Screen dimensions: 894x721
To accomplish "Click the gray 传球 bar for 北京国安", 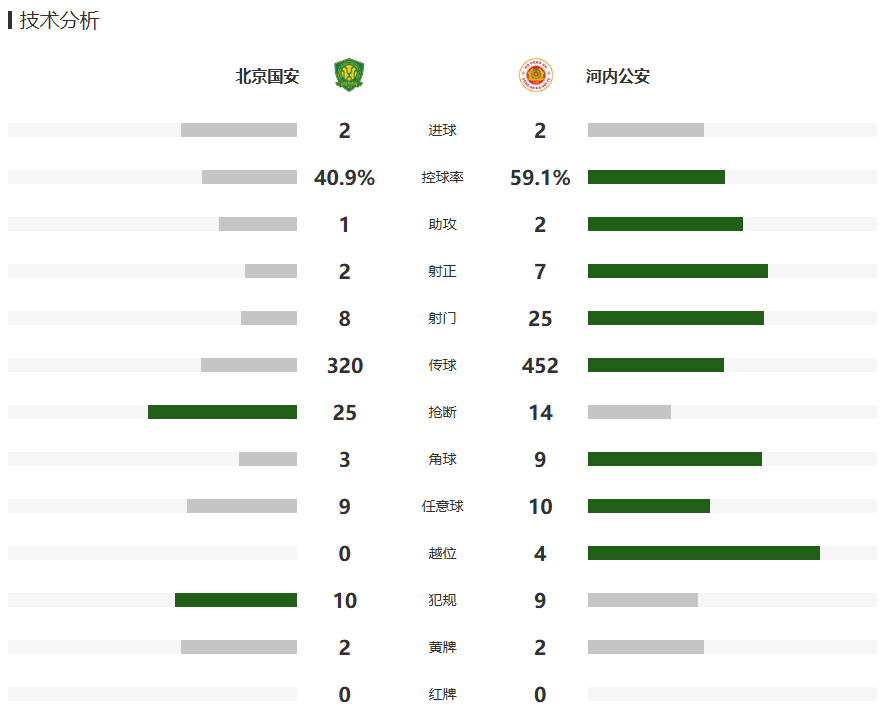I will point(249,365).
